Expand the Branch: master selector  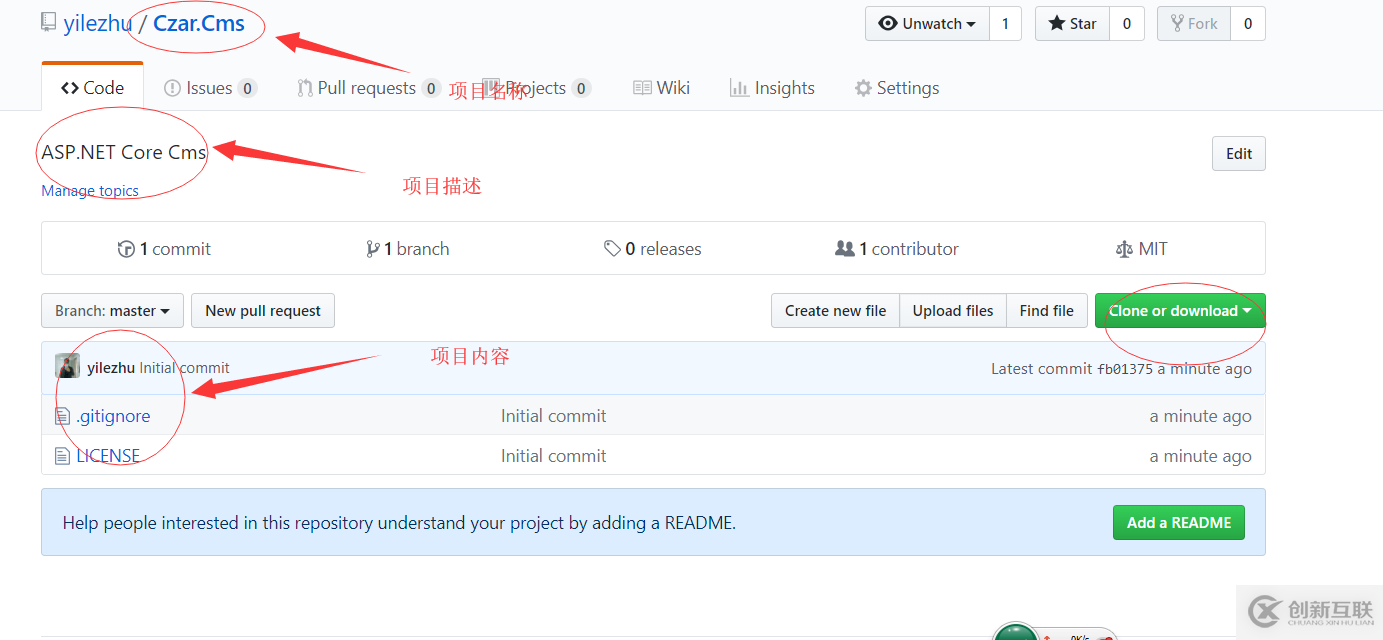(x=112, y=311)
